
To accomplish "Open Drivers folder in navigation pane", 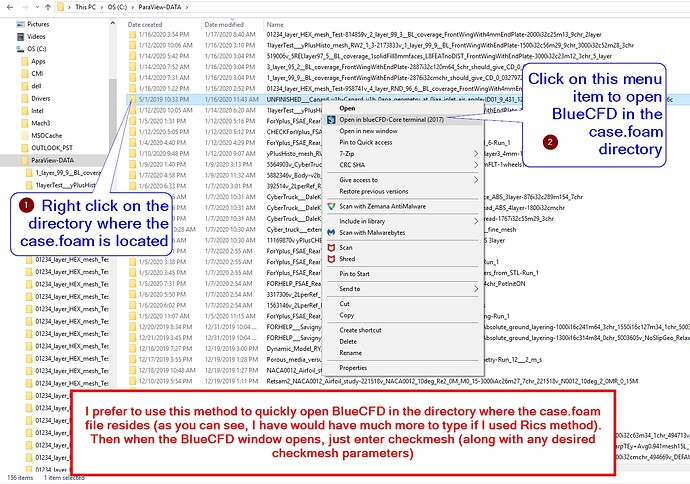I will click(40, 98).
